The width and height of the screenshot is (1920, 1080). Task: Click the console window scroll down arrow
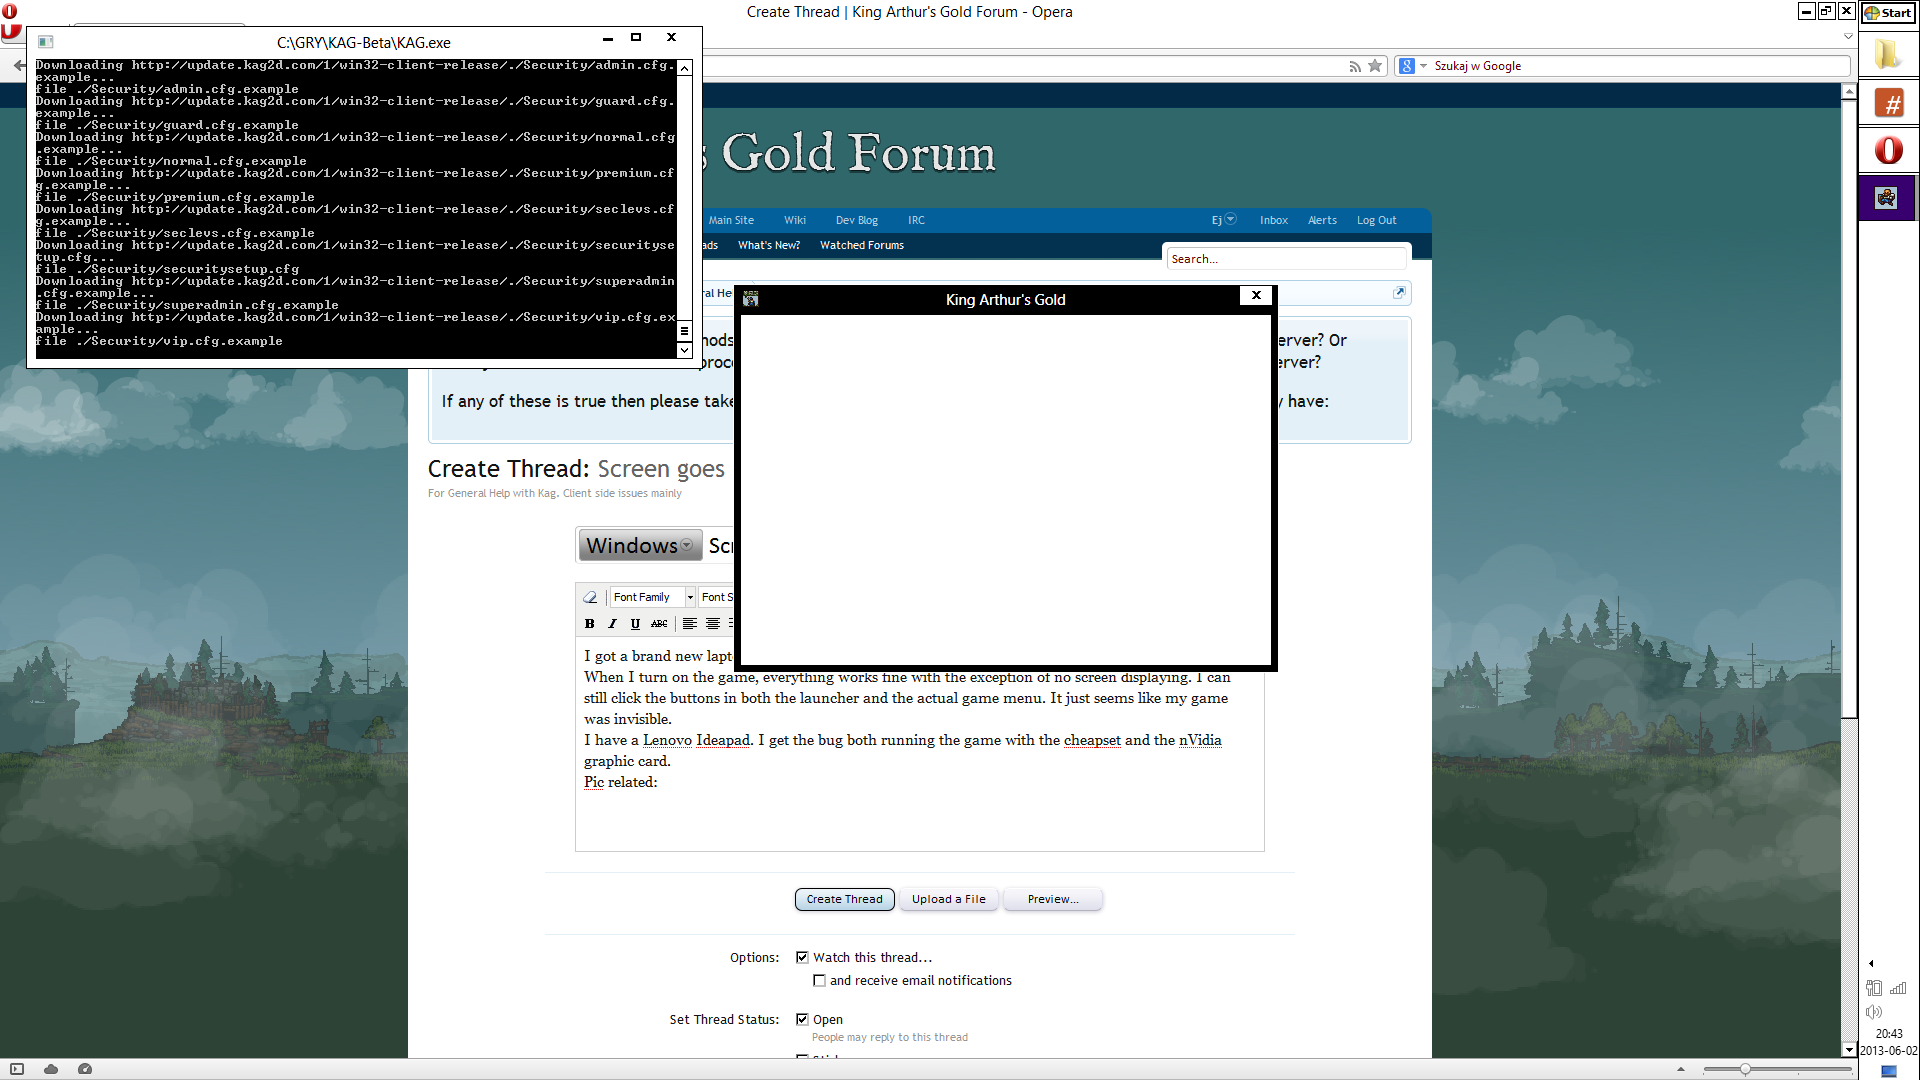[x=685, y=350]
